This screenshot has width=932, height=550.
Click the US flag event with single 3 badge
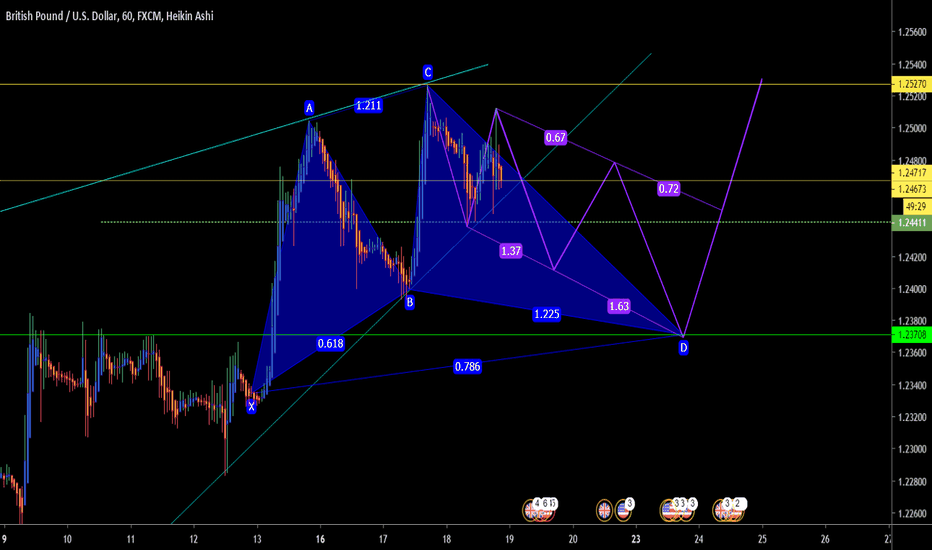coord(623,510)
